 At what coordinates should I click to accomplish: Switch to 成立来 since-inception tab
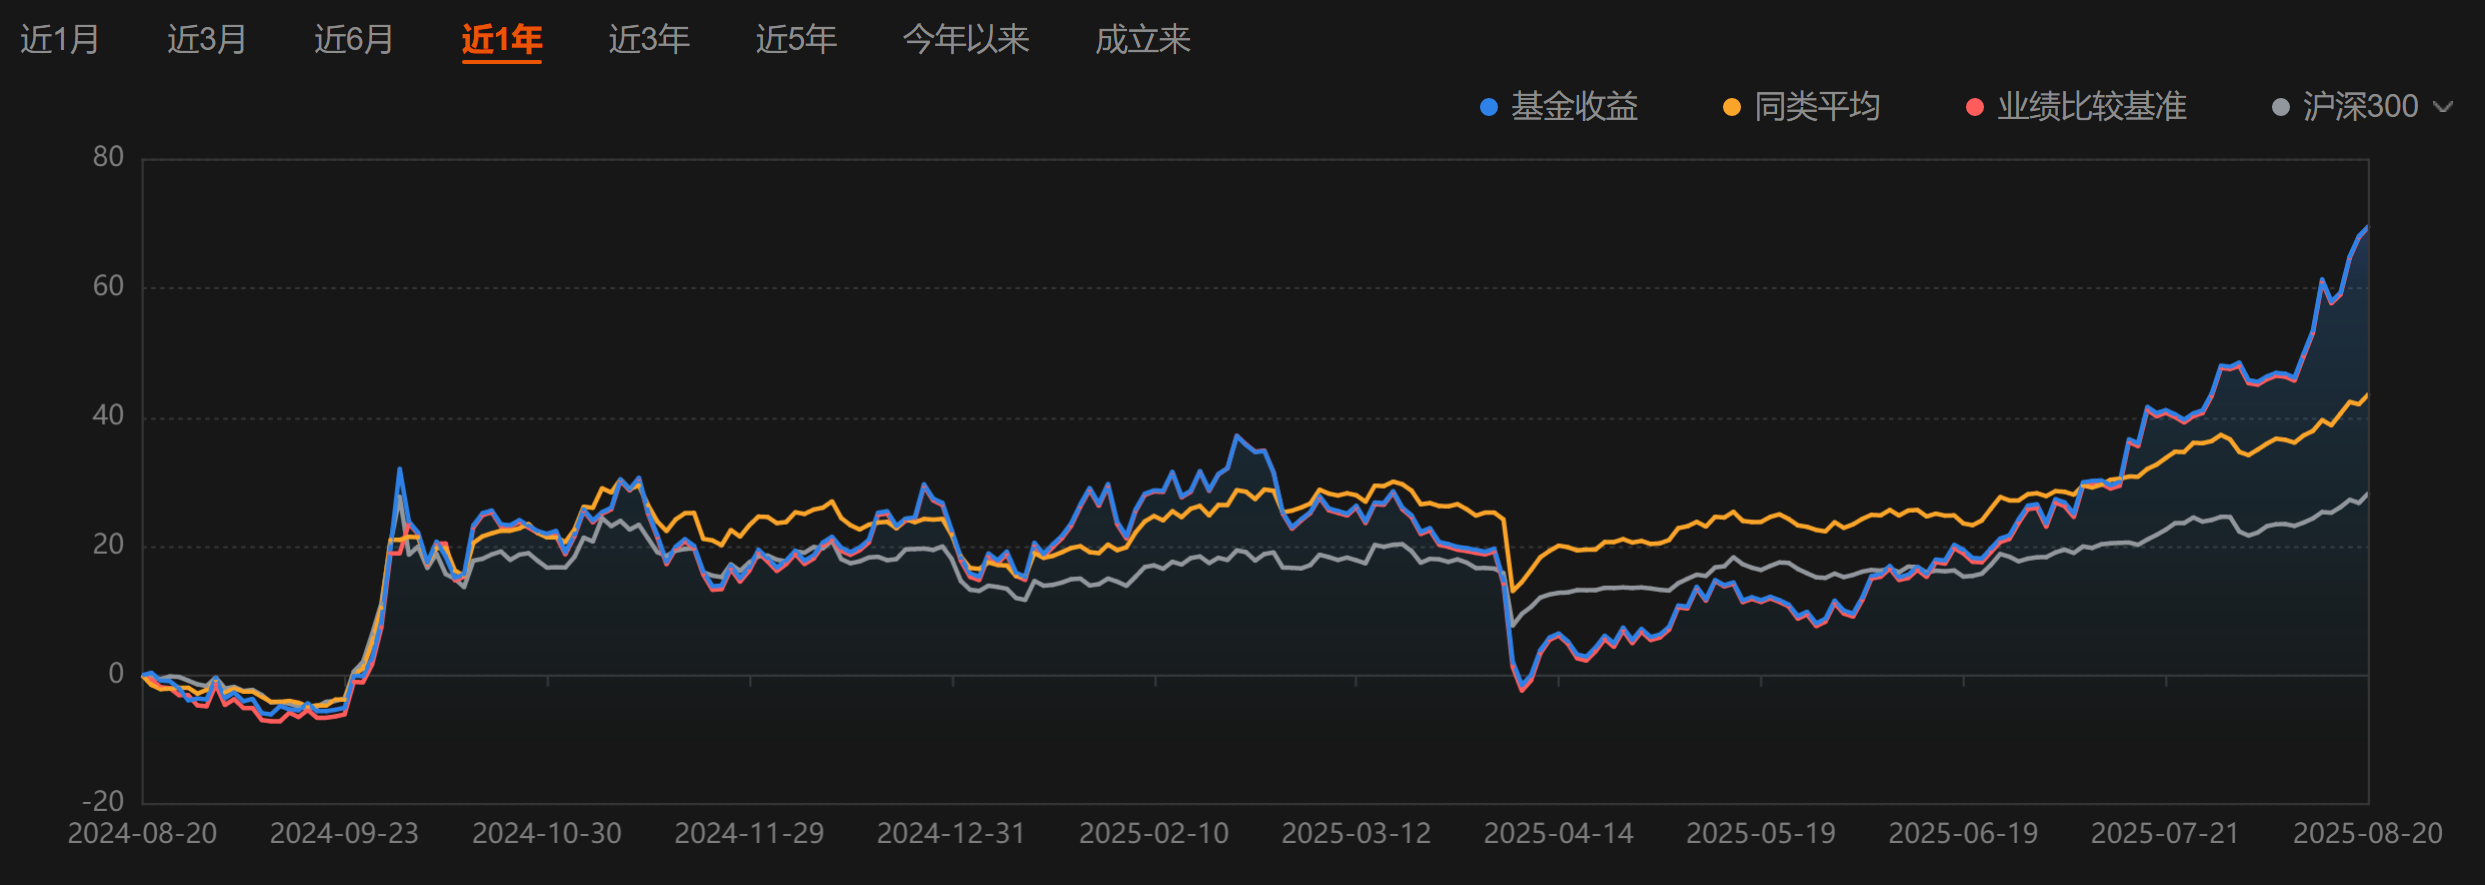pyautogui.click(x=1143, y=39)
